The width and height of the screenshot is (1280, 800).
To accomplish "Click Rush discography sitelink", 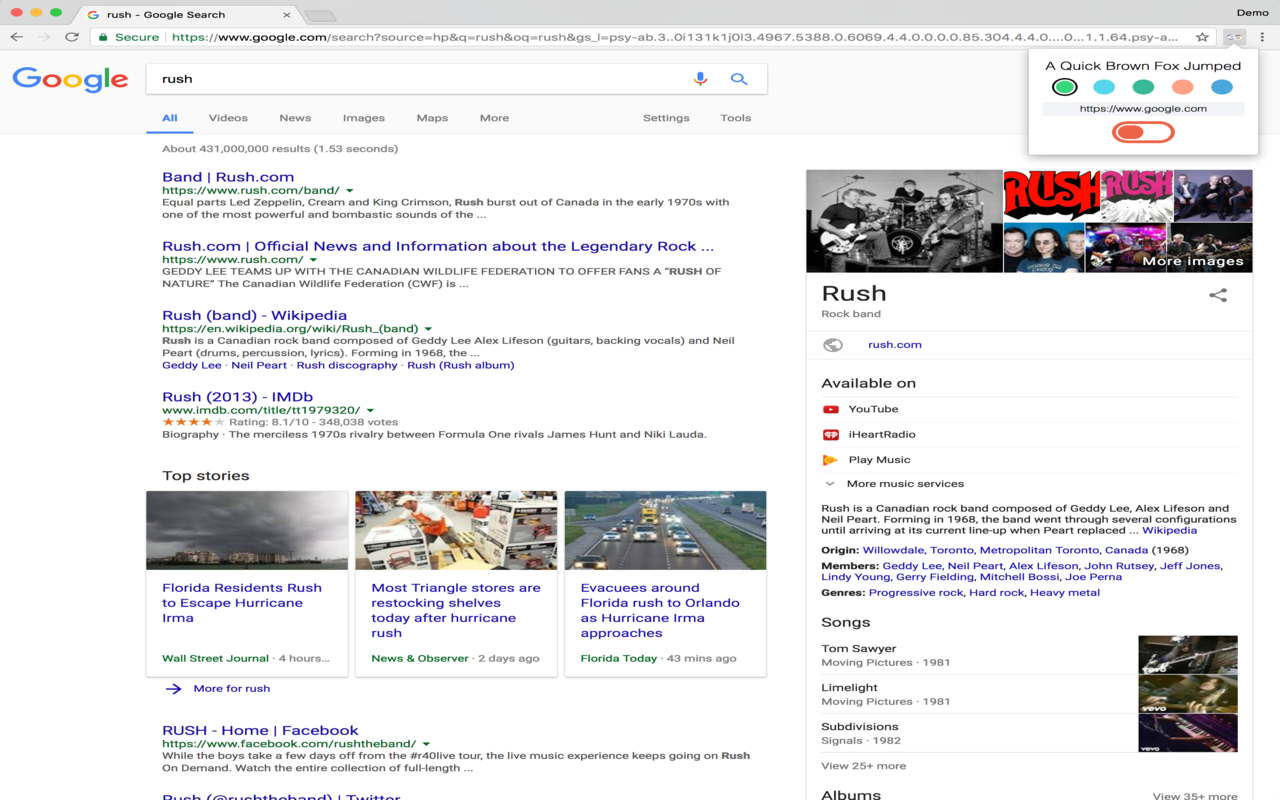I will point(347,366).
